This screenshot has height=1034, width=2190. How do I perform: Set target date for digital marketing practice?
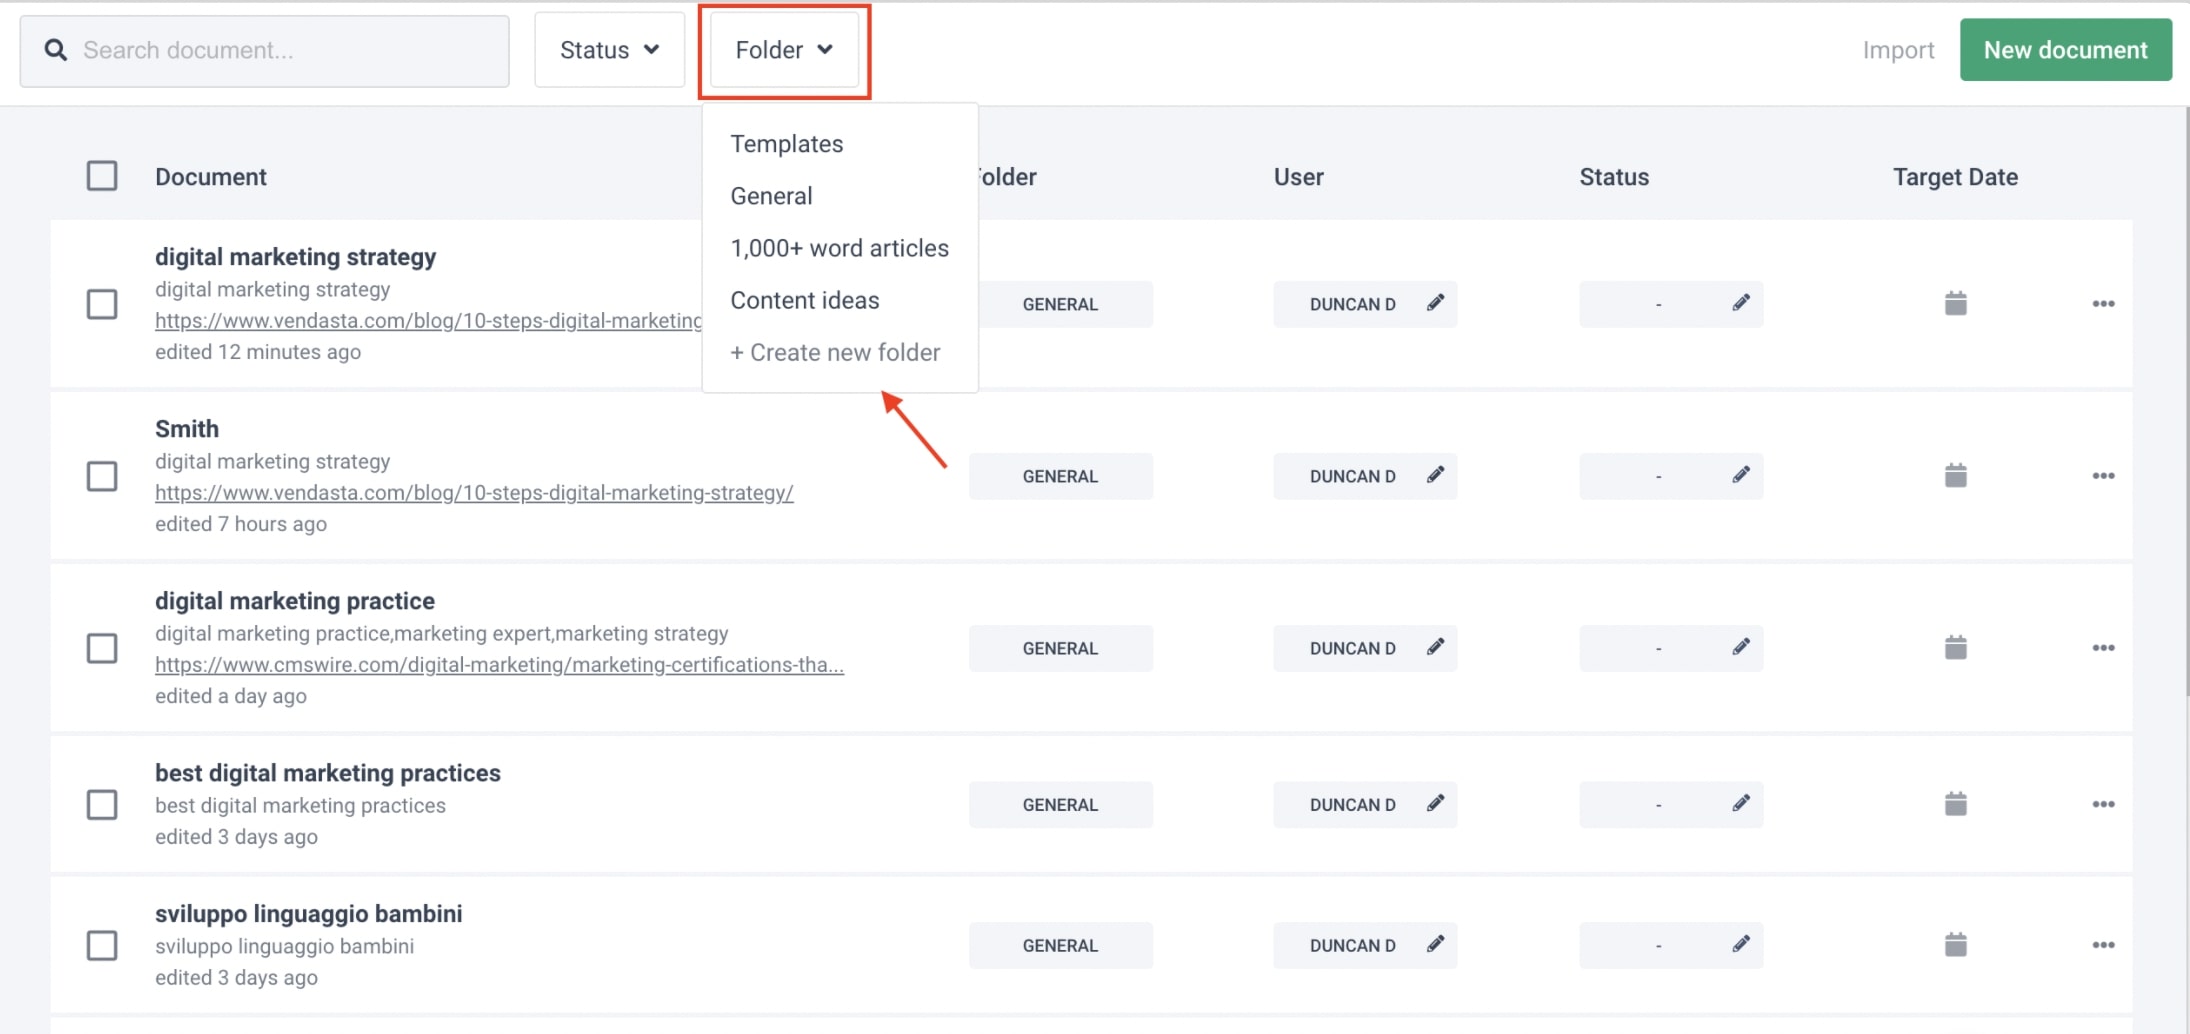click(1956, 647)
